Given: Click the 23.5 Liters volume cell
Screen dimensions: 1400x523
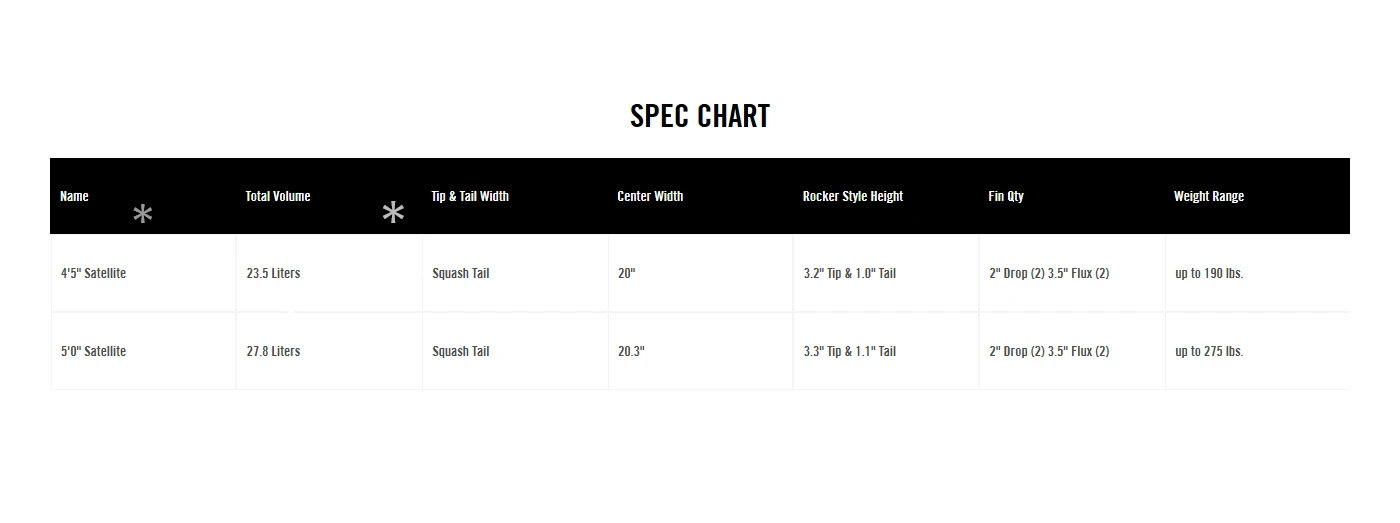Looking at the screenshot, I should (273, 273).
